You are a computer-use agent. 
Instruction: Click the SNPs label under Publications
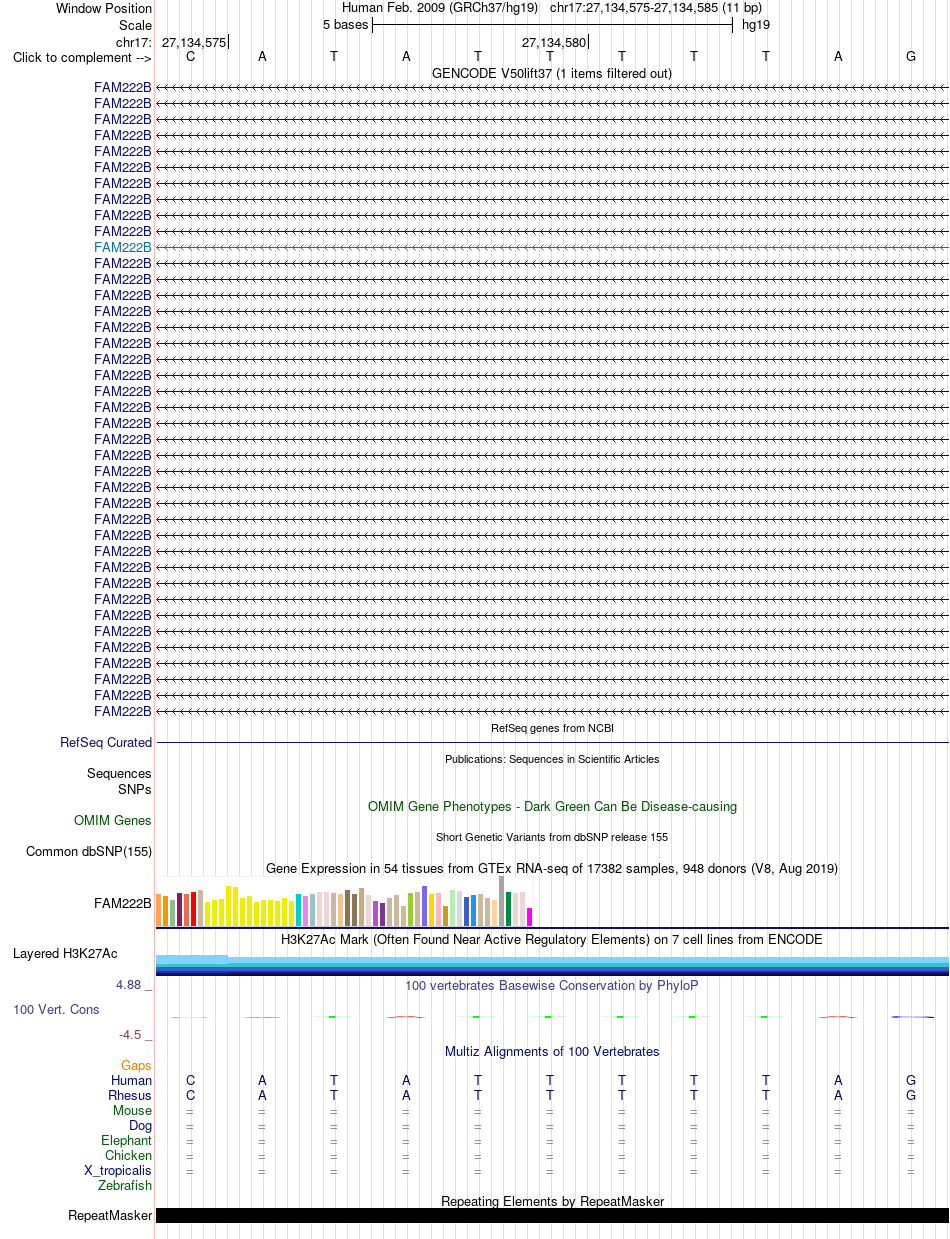point(135,789)
